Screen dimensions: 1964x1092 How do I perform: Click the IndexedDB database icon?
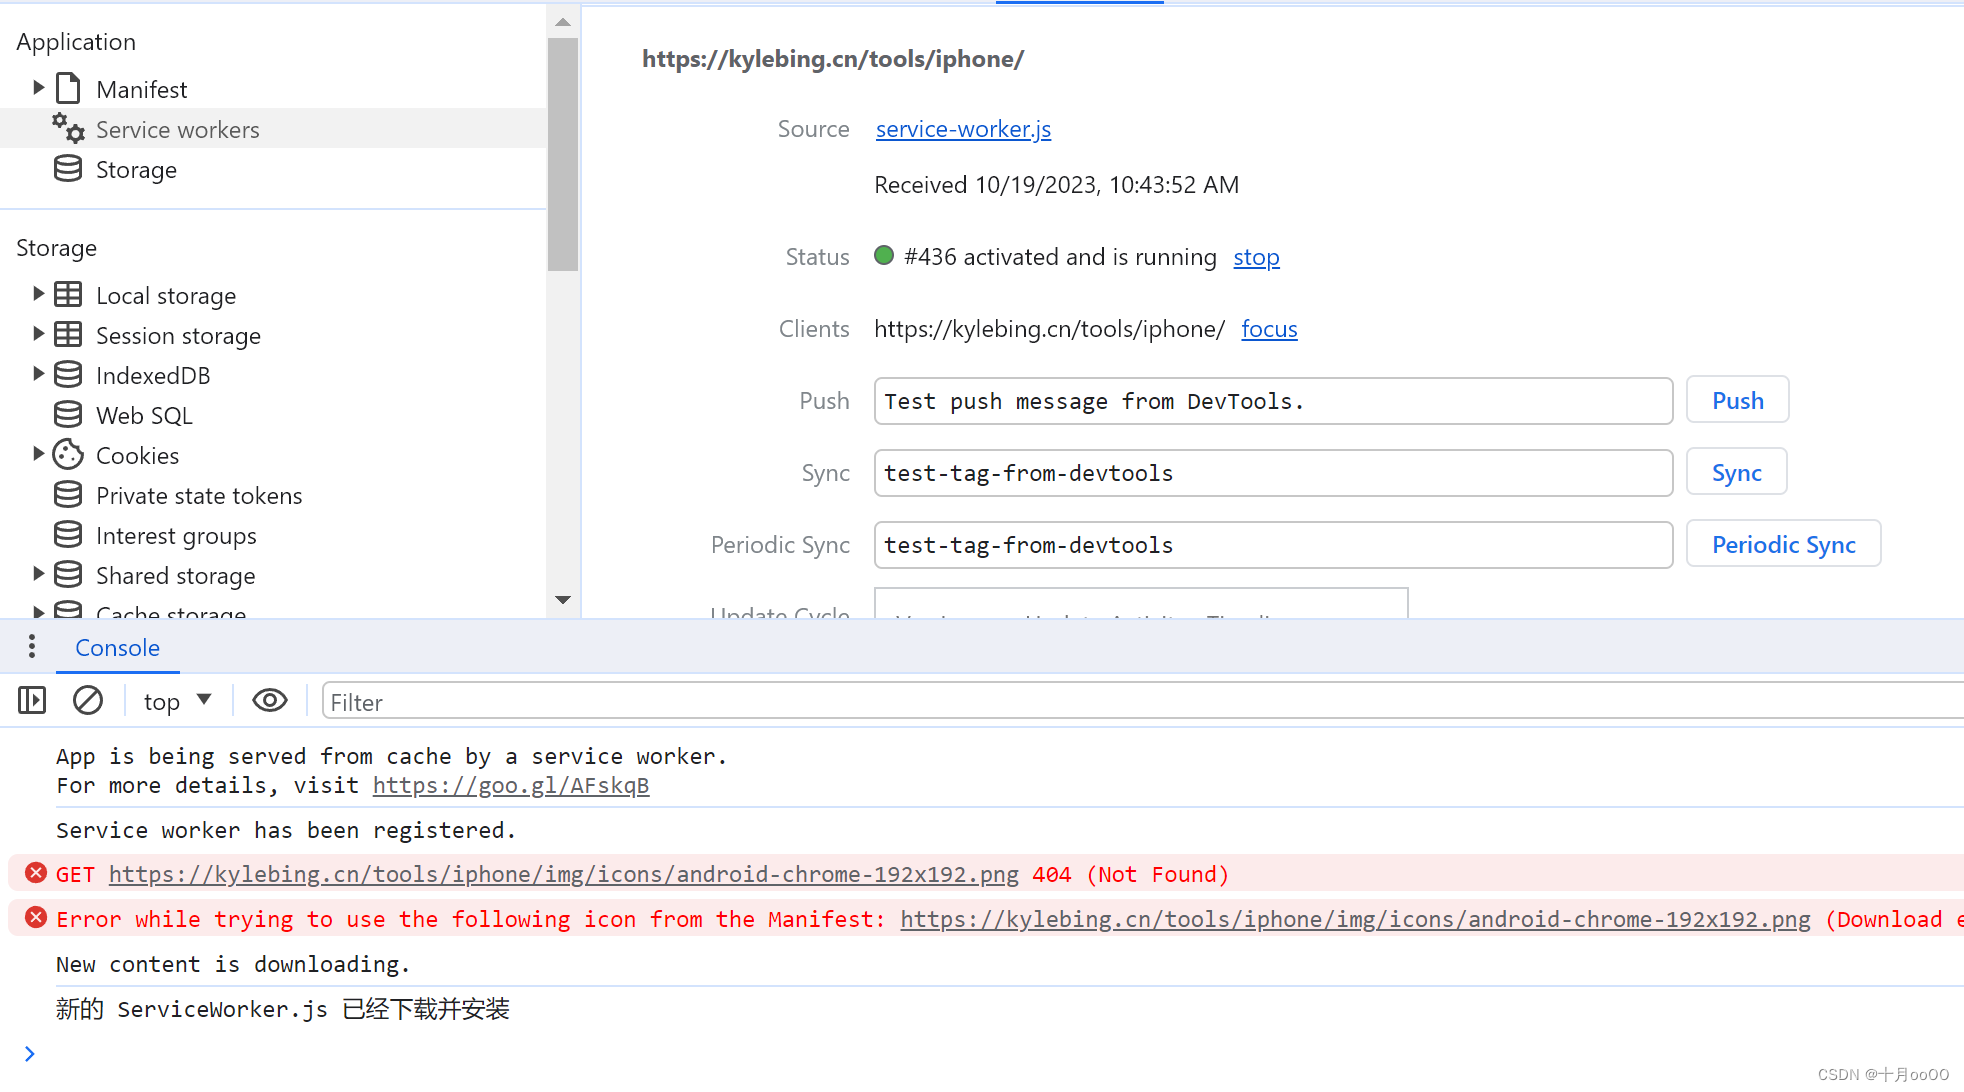pos(68,375)
